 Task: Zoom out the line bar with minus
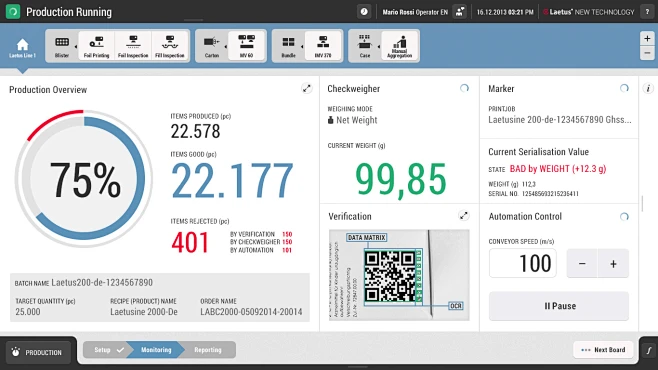pyautogui.click(x=647, y=53)
